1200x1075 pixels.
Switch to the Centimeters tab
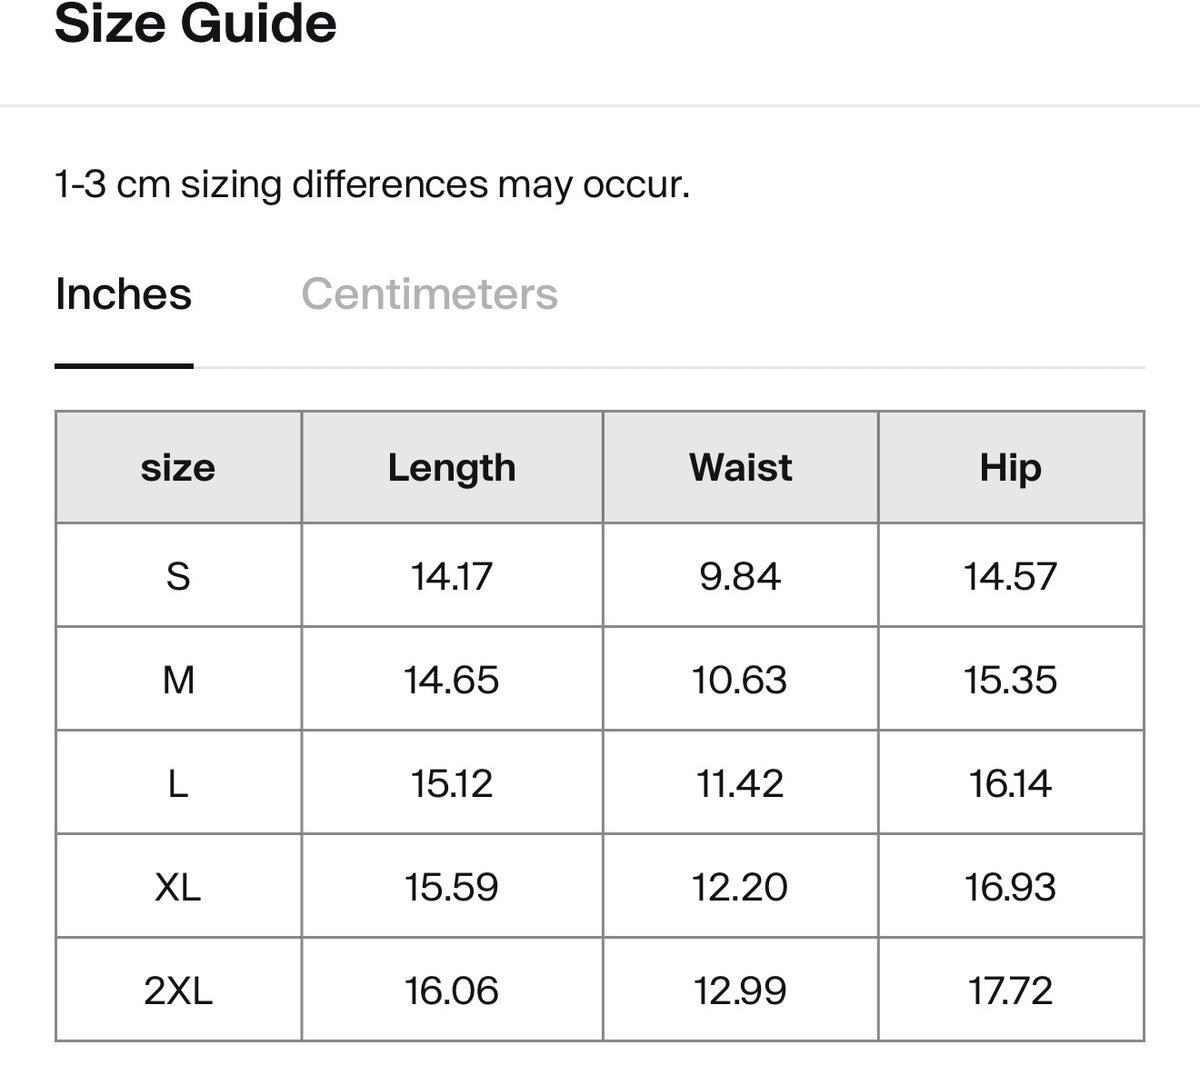tap(429, 294)
